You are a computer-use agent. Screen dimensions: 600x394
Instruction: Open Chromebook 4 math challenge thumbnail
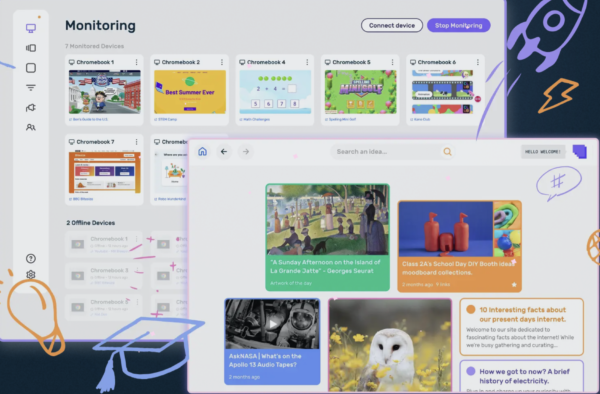coord(275,92)
